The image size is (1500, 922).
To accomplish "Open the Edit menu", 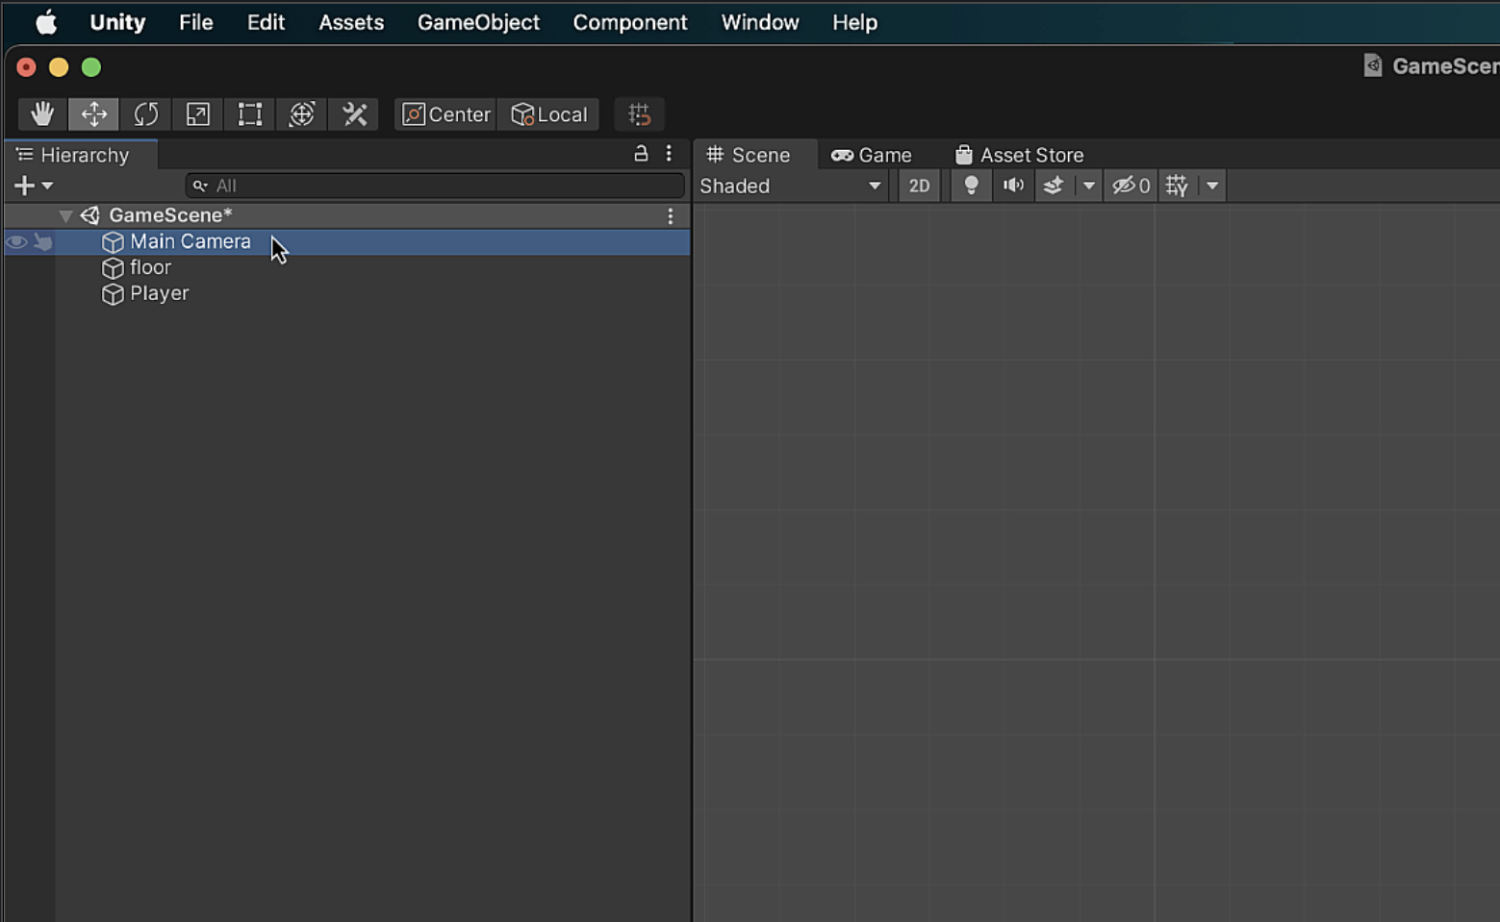I will (266, 22).
